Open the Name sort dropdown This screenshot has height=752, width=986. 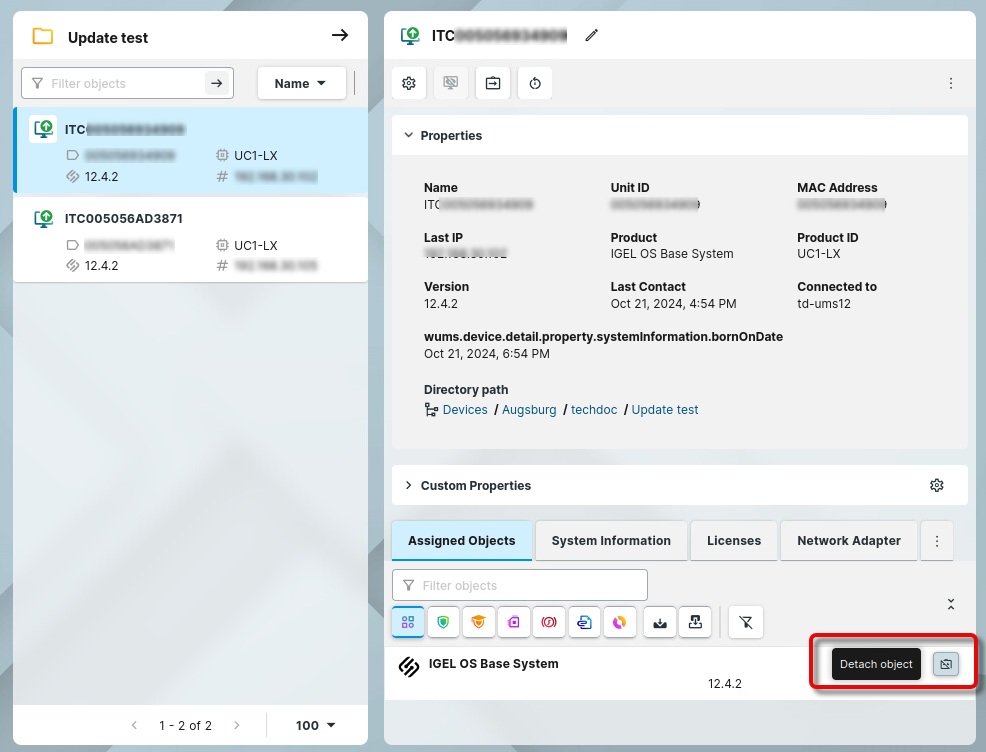click(301, 84)
